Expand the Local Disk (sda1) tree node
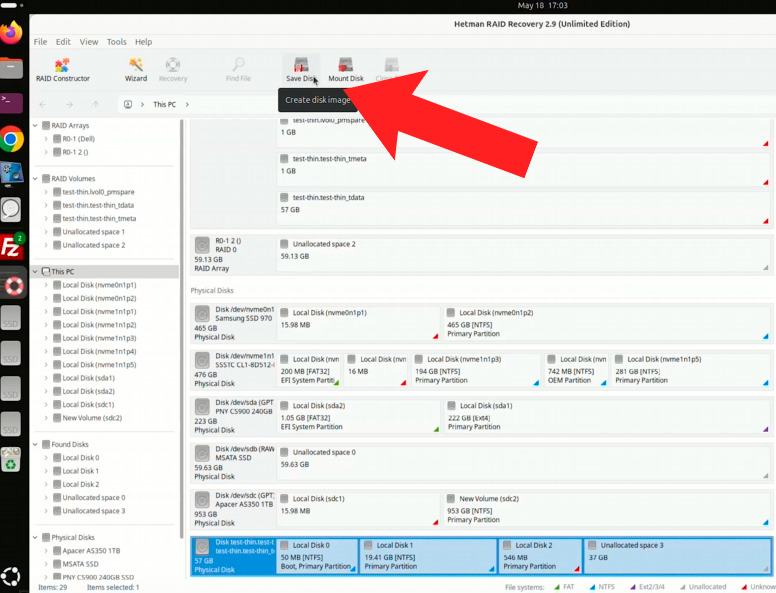This screenshot has height=593, width=776. pyautogui.click(x=46, y=378)
